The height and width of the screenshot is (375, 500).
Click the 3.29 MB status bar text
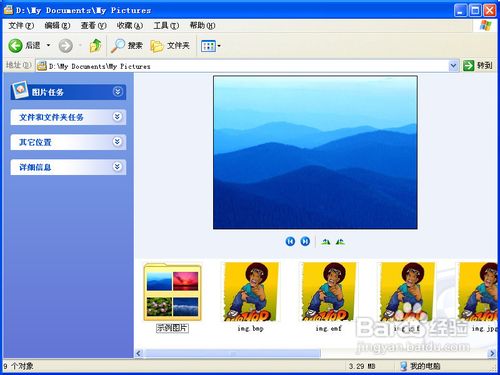(362, 366)
